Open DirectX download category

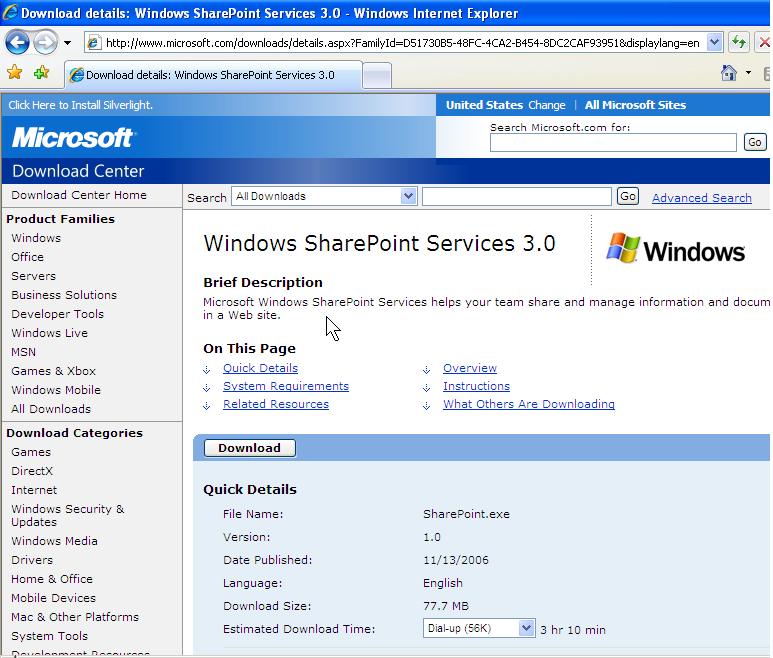click(32, 471)
